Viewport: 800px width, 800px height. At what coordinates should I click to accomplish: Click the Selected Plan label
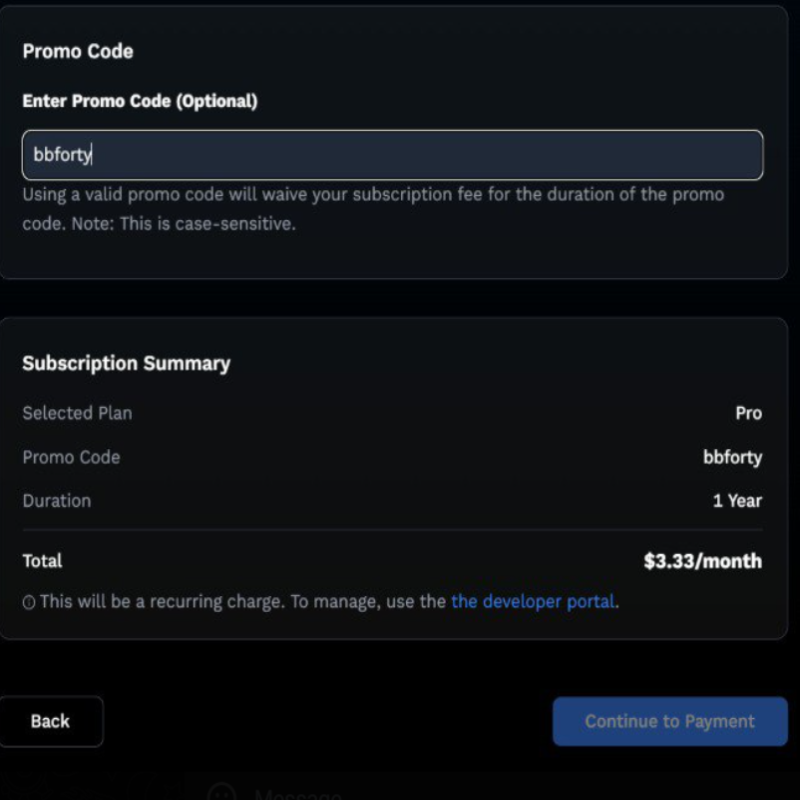pyautogui.click(x=77, y=413)
